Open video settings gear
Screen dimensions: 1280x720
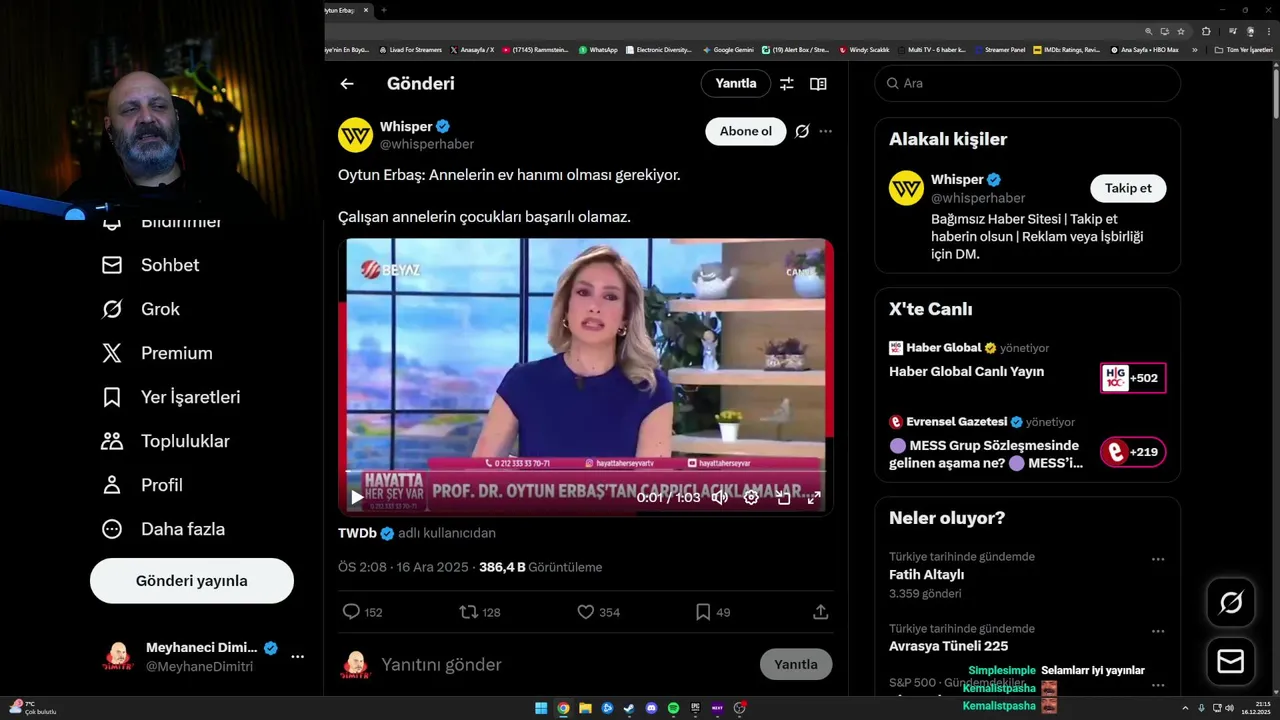coord(751,497)
